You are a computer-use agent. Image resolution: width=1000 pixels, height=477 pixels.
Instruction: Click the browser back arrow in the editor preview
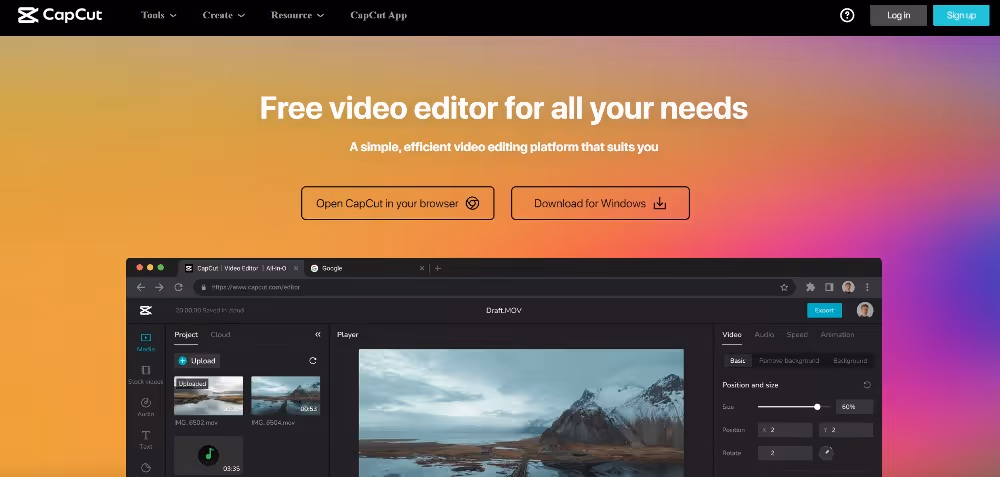click(141, 288)
